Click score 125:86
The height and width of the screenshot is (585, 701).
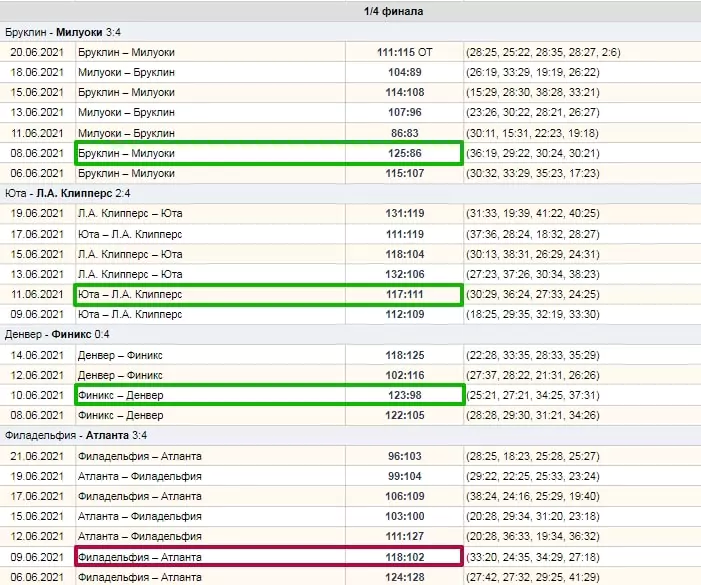(405, 153)
